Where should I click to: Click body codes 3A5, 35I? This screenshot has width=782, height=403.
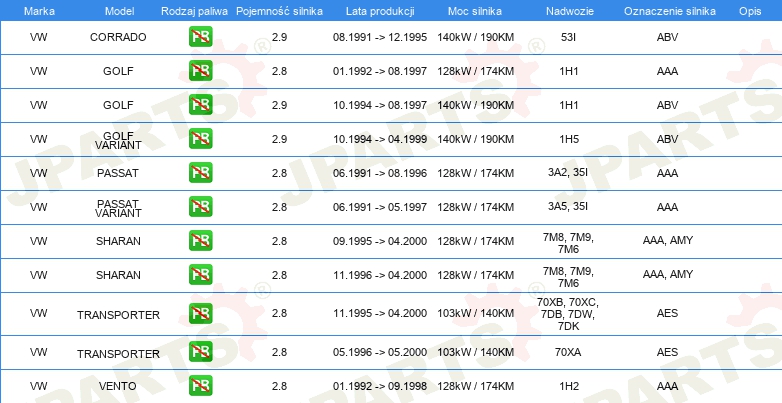coord(568,206)
